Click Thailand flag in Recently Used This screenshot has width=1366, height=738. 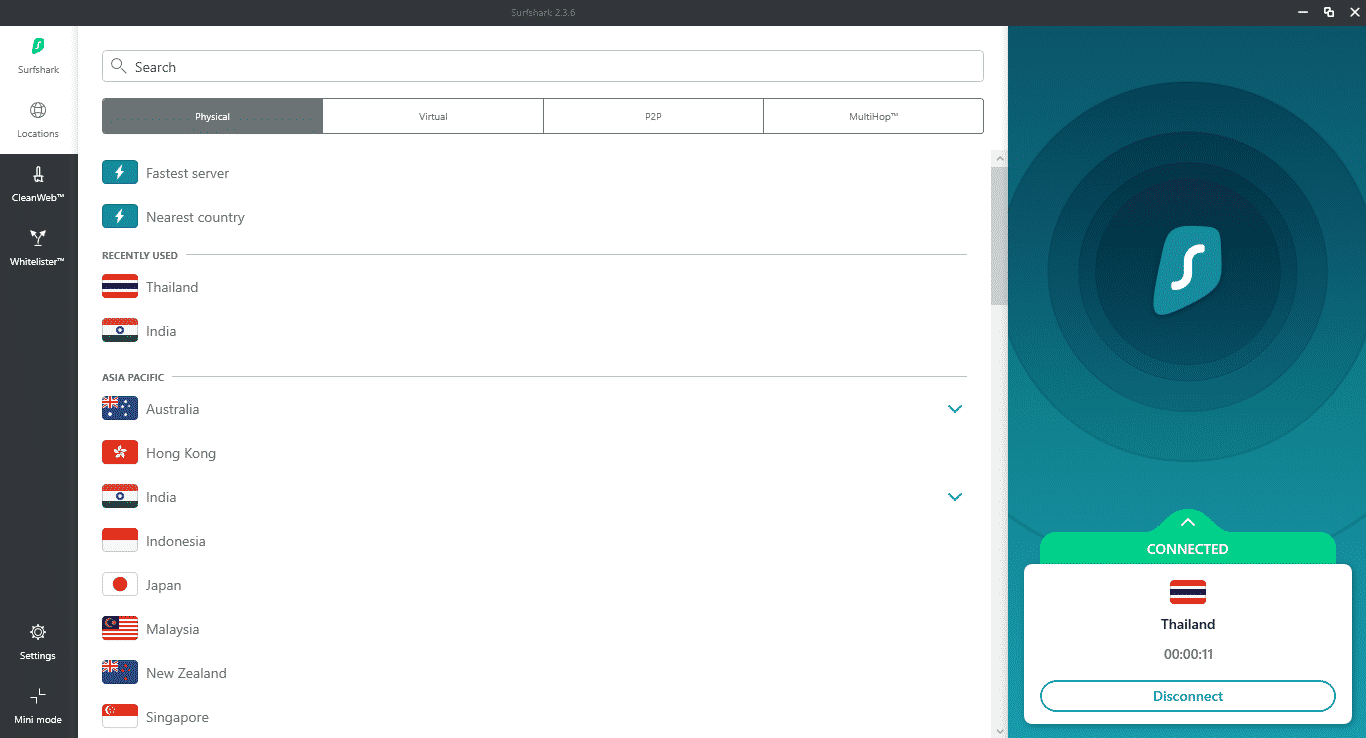[120, 286]
